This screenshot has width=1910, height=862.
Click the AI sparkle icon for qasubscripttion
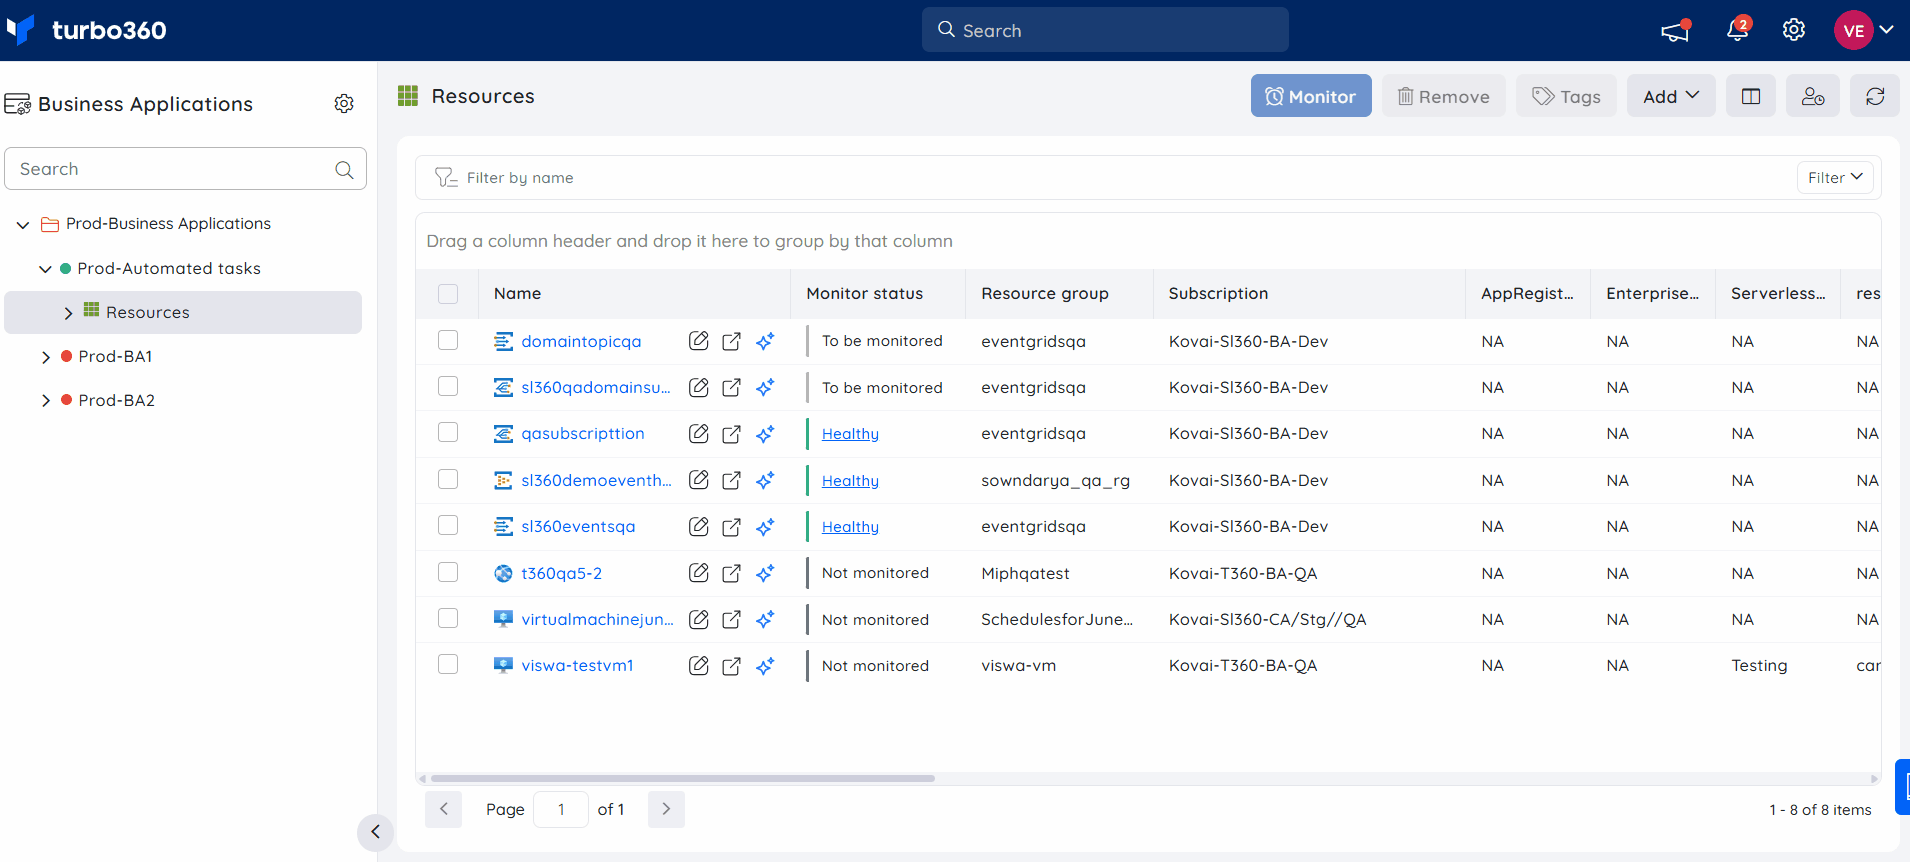point(765,434)
